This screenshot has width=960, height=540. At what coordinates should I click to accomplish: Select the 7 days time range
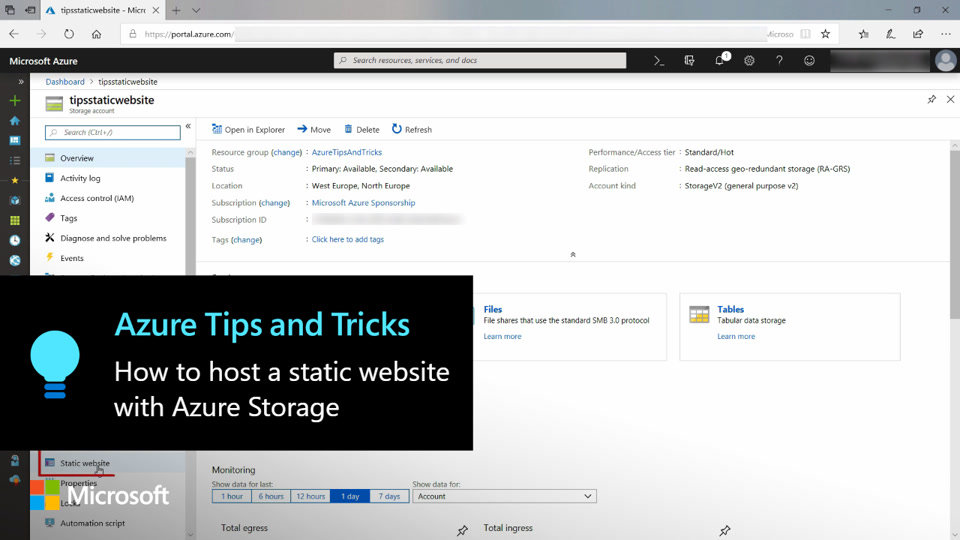[x=390, y=496]
